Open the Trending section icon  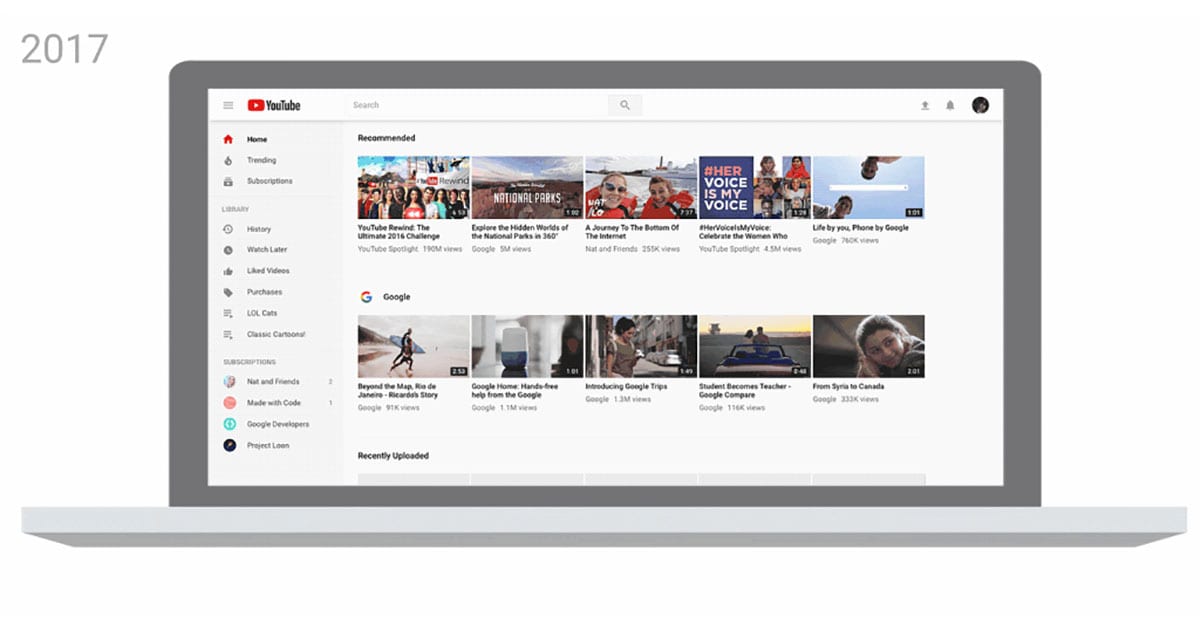click(230, 160)
